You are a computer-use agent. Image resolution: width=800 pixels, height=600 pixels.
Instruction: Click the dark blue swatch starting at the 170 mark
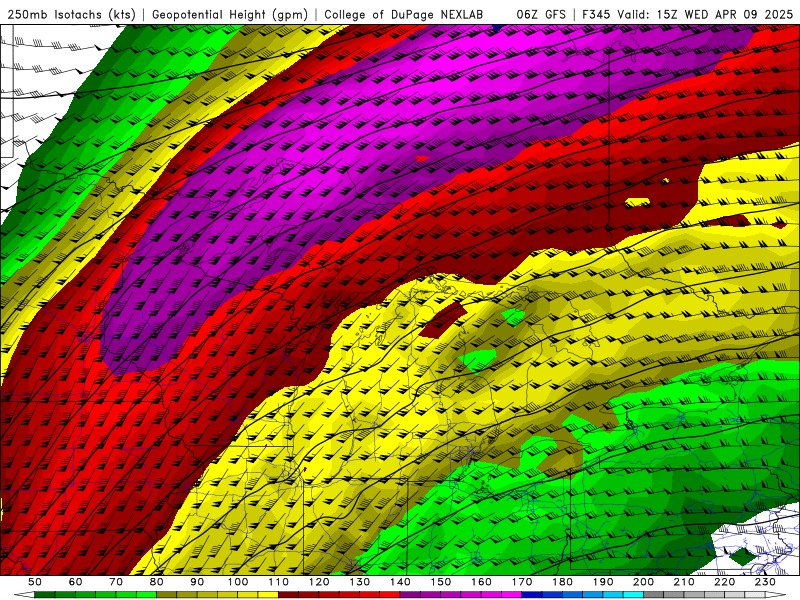click(532, 595)
